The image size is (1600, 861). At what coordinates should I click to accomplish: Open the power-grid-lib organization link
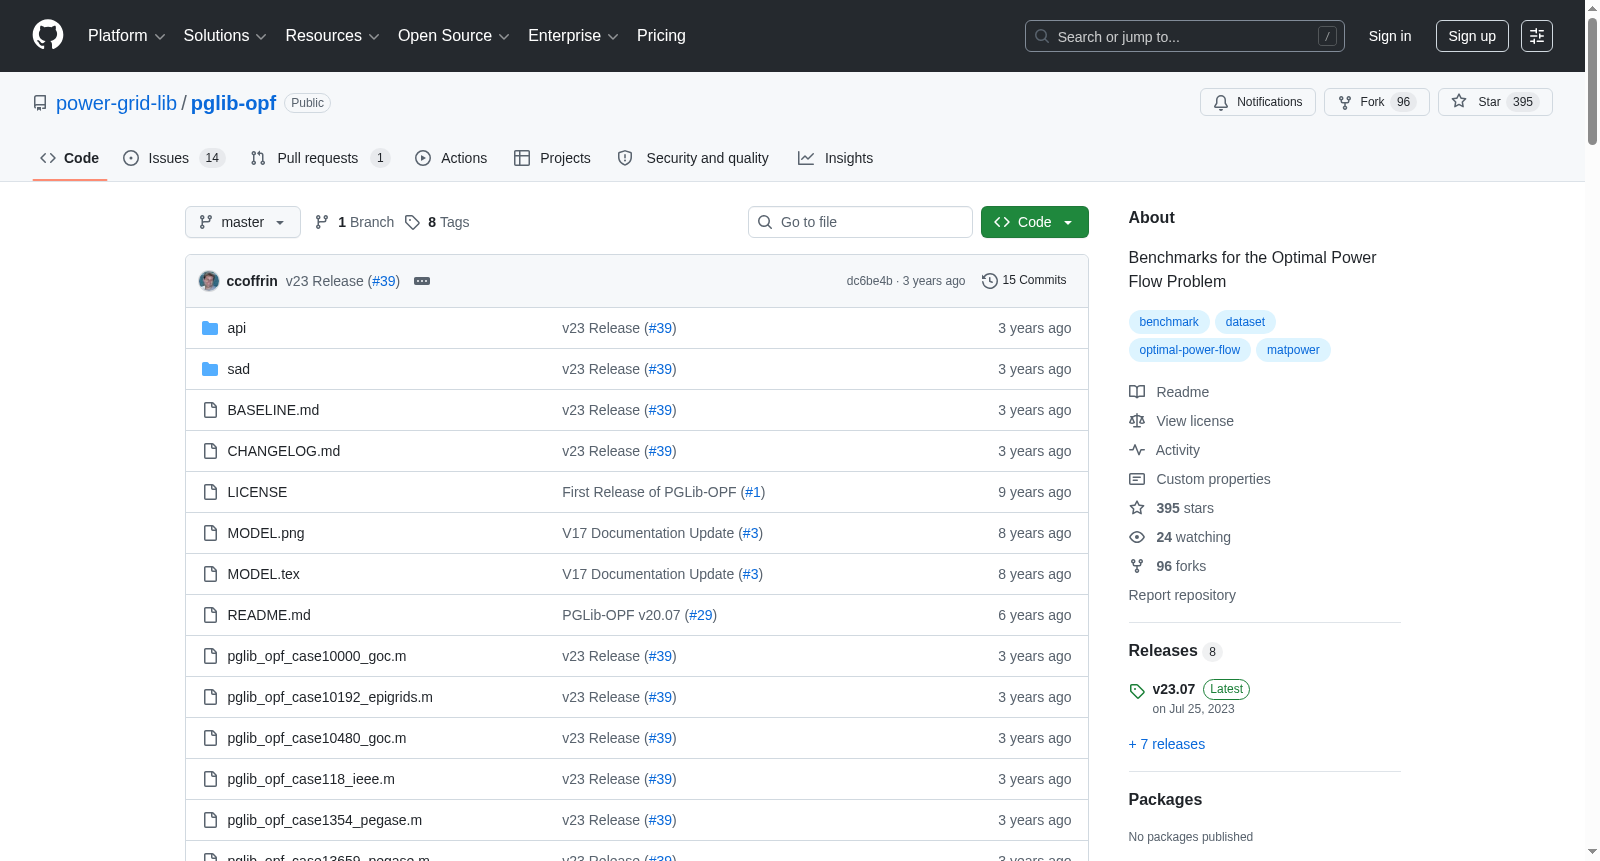(x=116, y=103)
